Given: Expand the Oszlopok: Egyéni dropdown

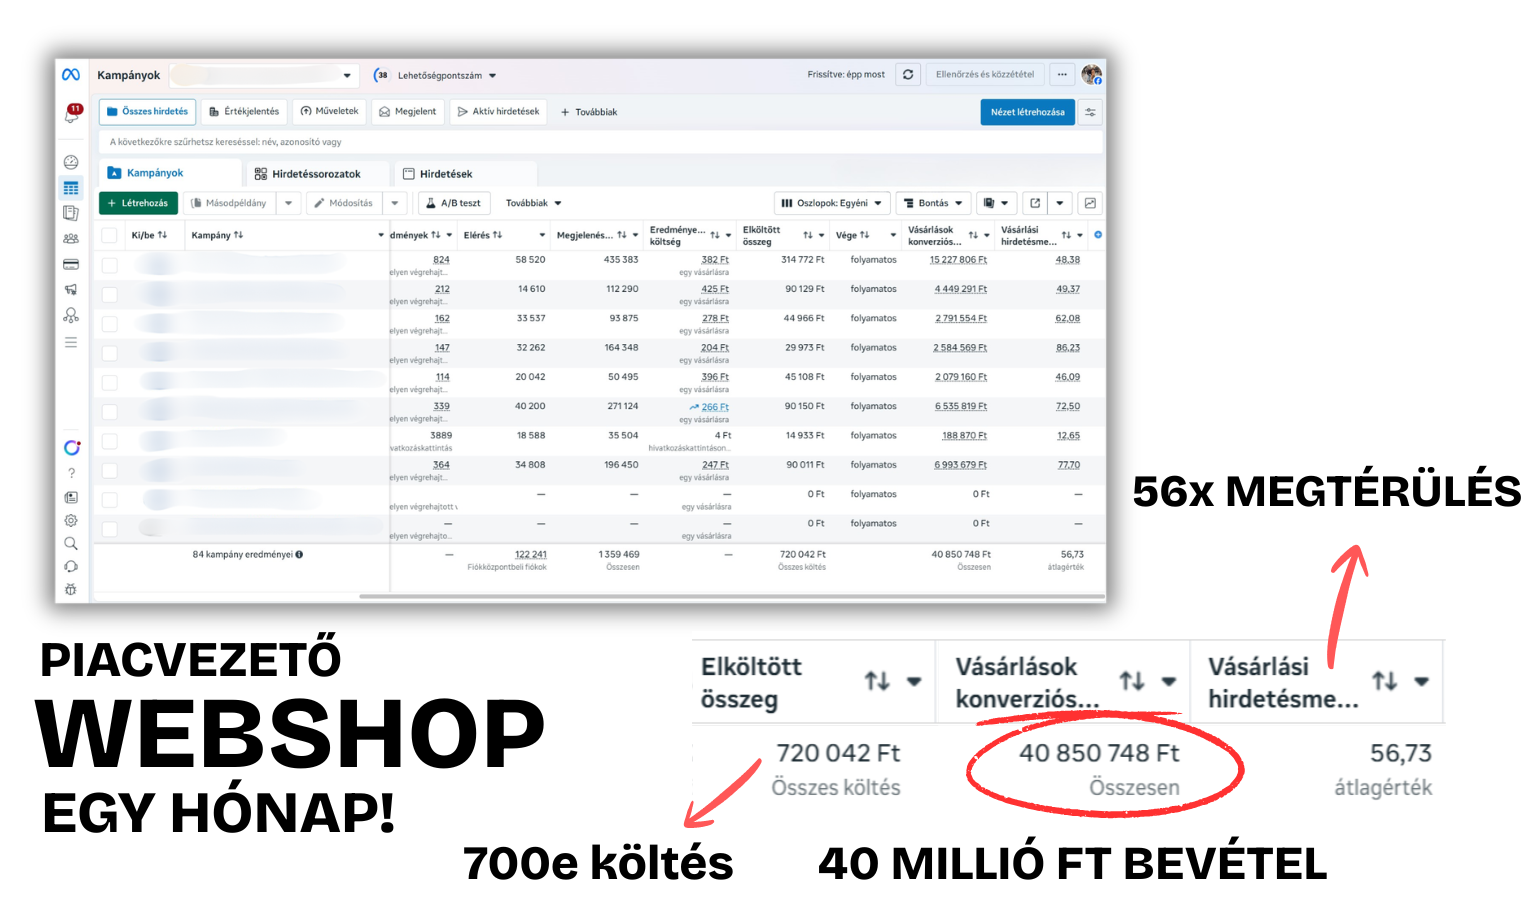Looking at the screenshot, I should point(831,203).
